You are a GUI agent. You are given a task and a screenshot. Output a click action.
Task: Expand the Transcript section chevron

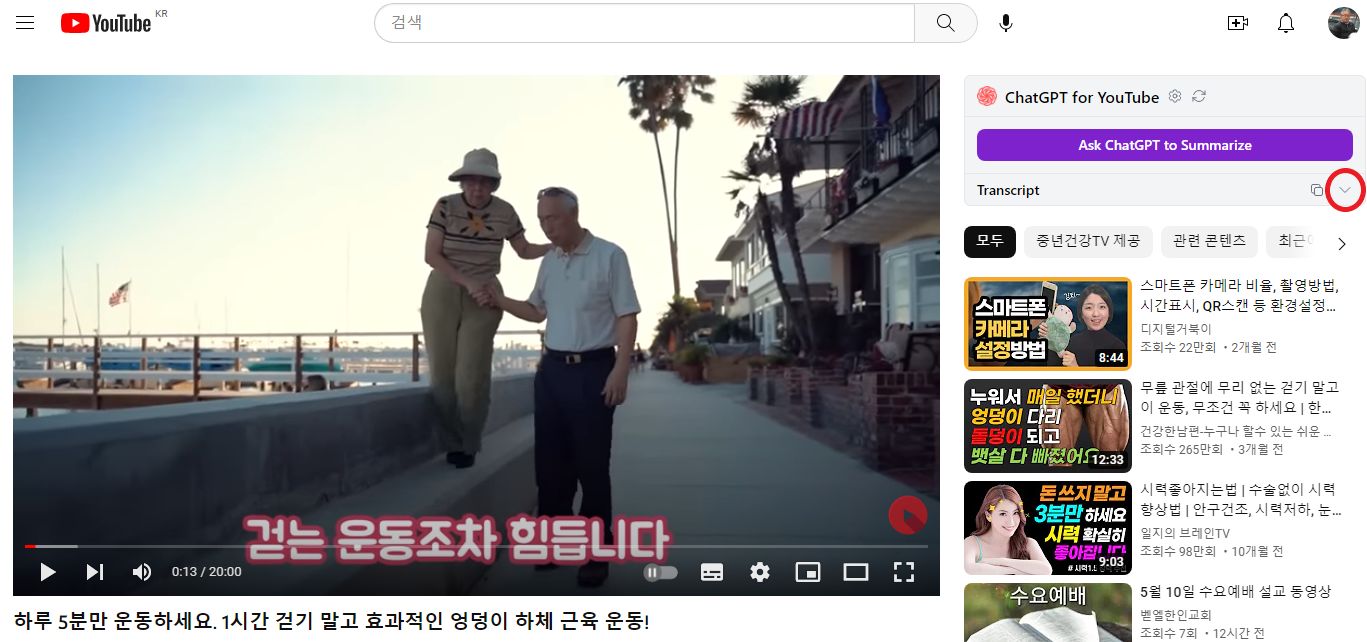(1345, 189)
